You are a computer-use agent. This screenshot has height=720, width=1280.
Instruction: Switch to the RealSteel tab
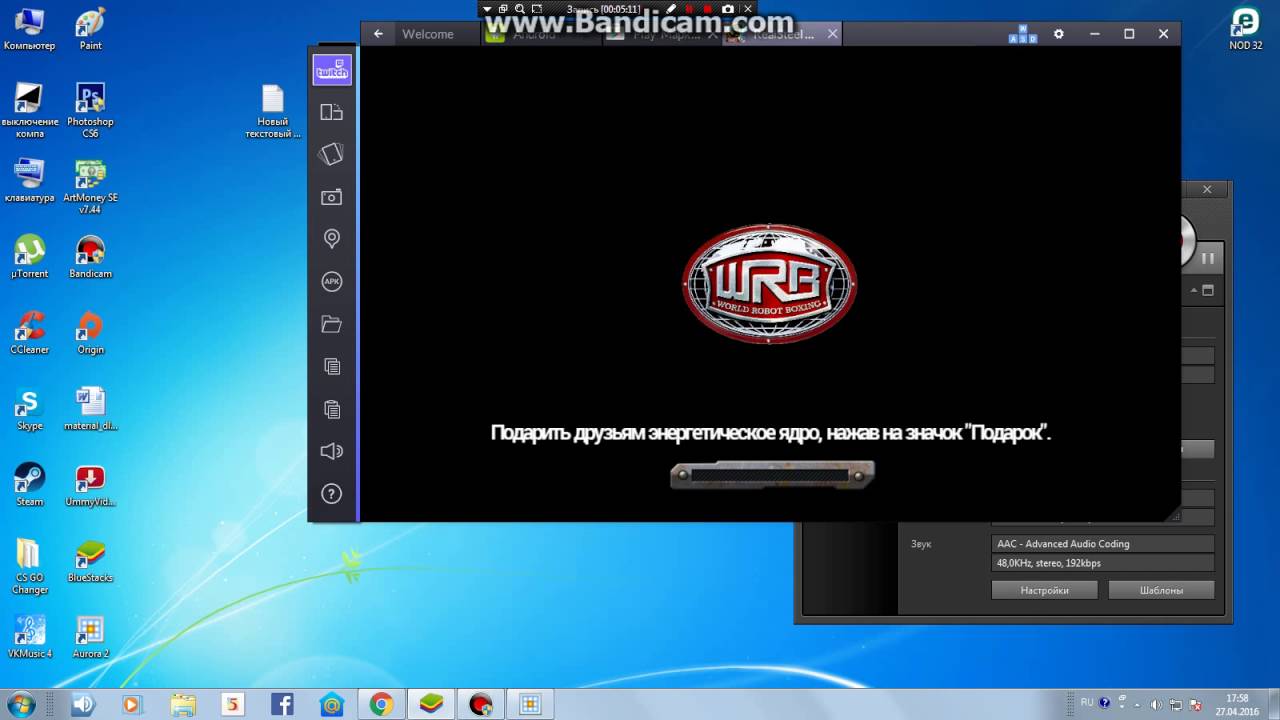pos(783,34)
